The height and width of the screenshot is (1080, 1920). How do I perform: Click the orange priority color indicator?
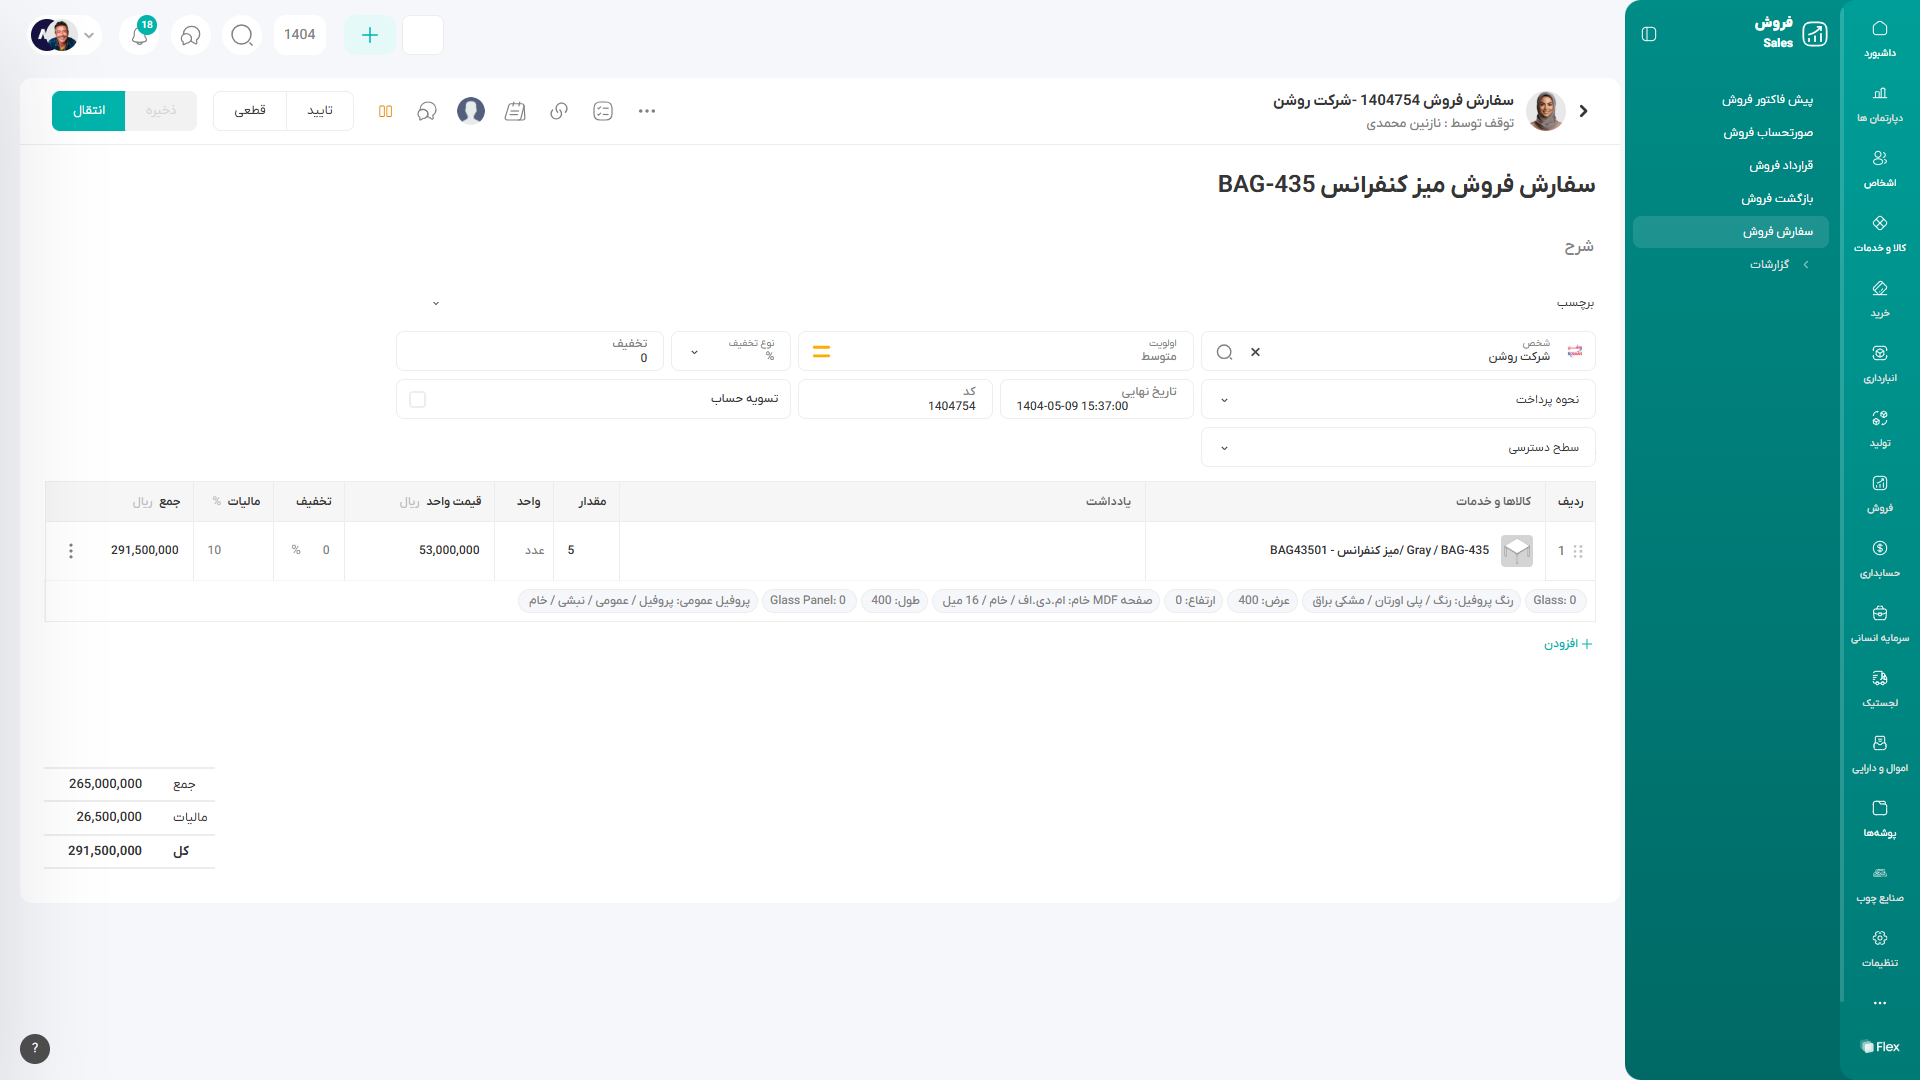[x=821, y=352]
